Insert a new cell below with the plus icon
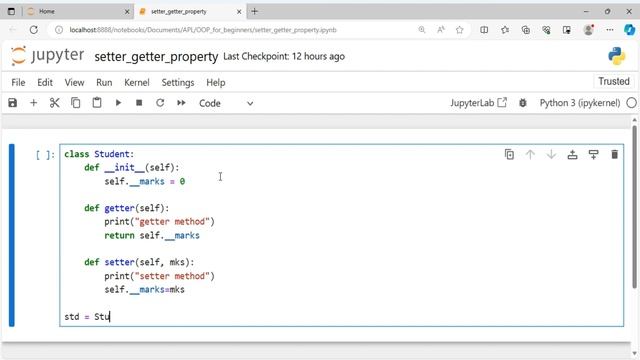 point(33,103)
